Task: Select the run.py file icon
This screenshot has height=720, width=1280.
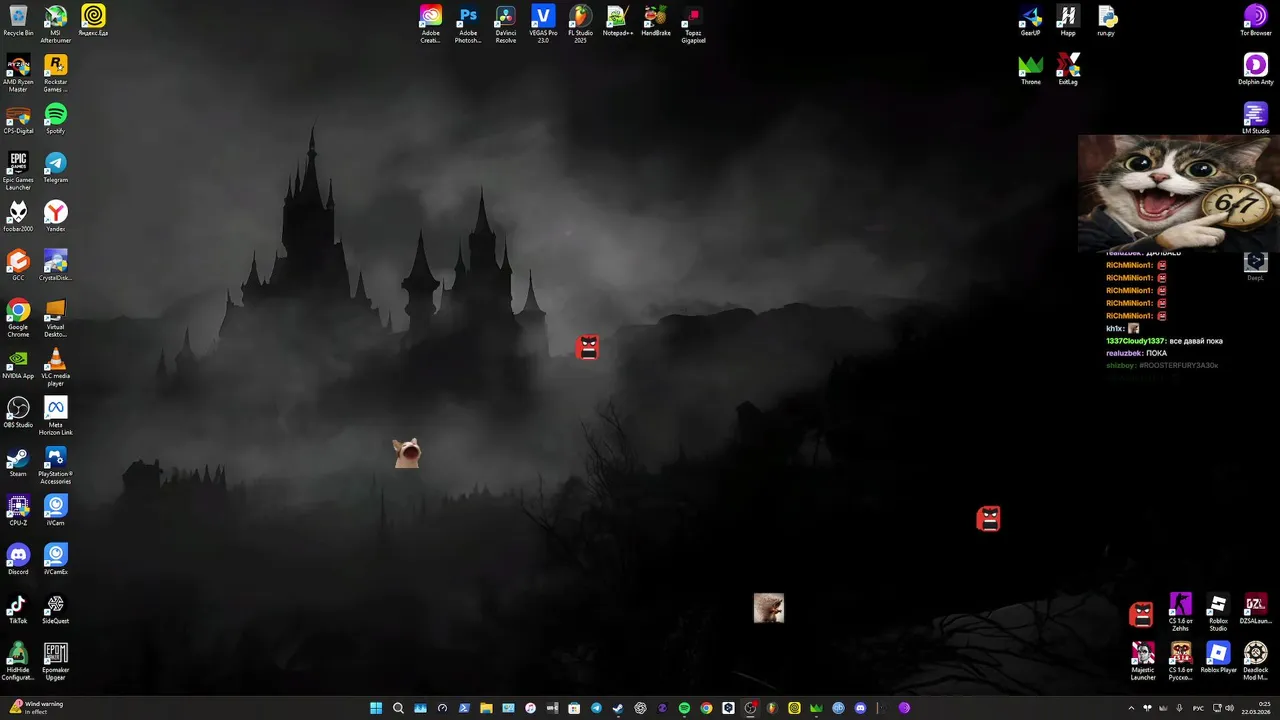Action: (x=1106, y=21)
